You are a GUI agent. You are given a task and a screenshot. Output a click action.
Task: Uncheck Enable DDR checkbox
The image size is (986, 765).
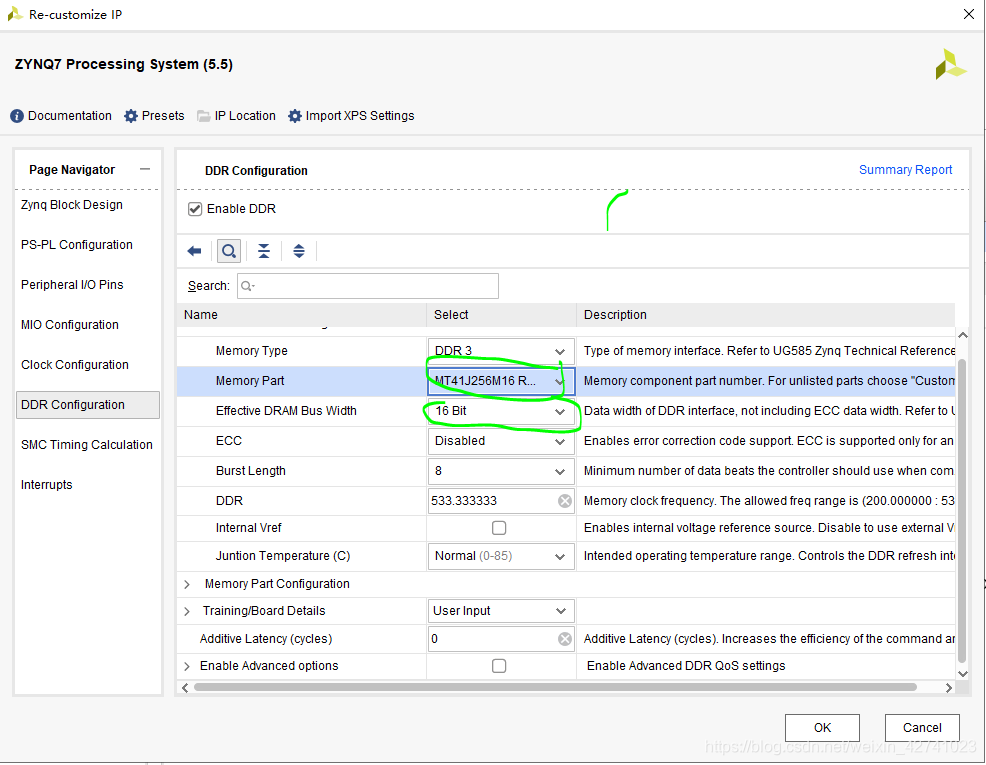click(x=195, y=209)
